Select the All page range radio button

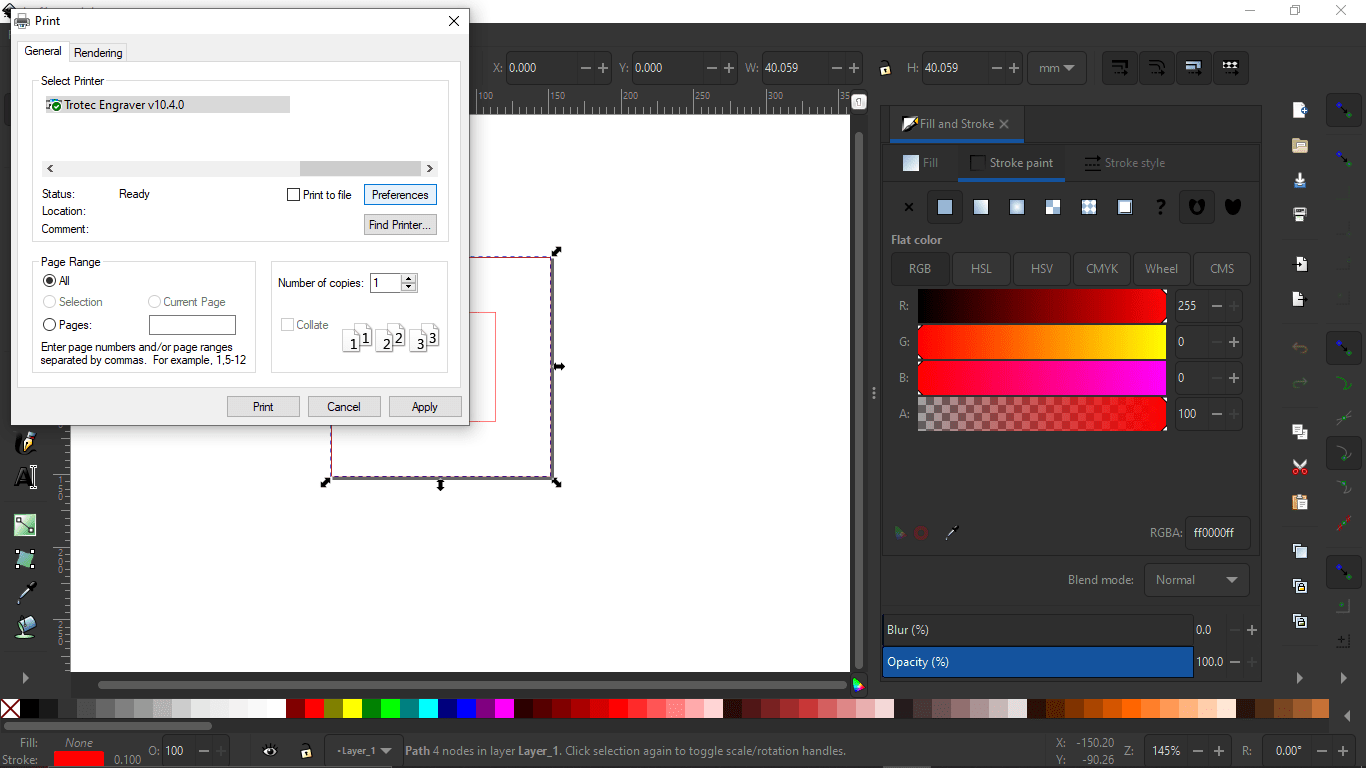50,281
